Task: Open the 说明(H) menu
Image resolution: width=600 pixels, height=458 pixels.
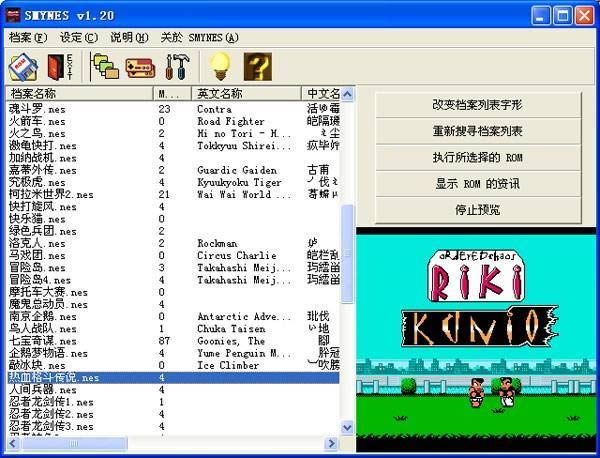Action: (x=129, y=37)
